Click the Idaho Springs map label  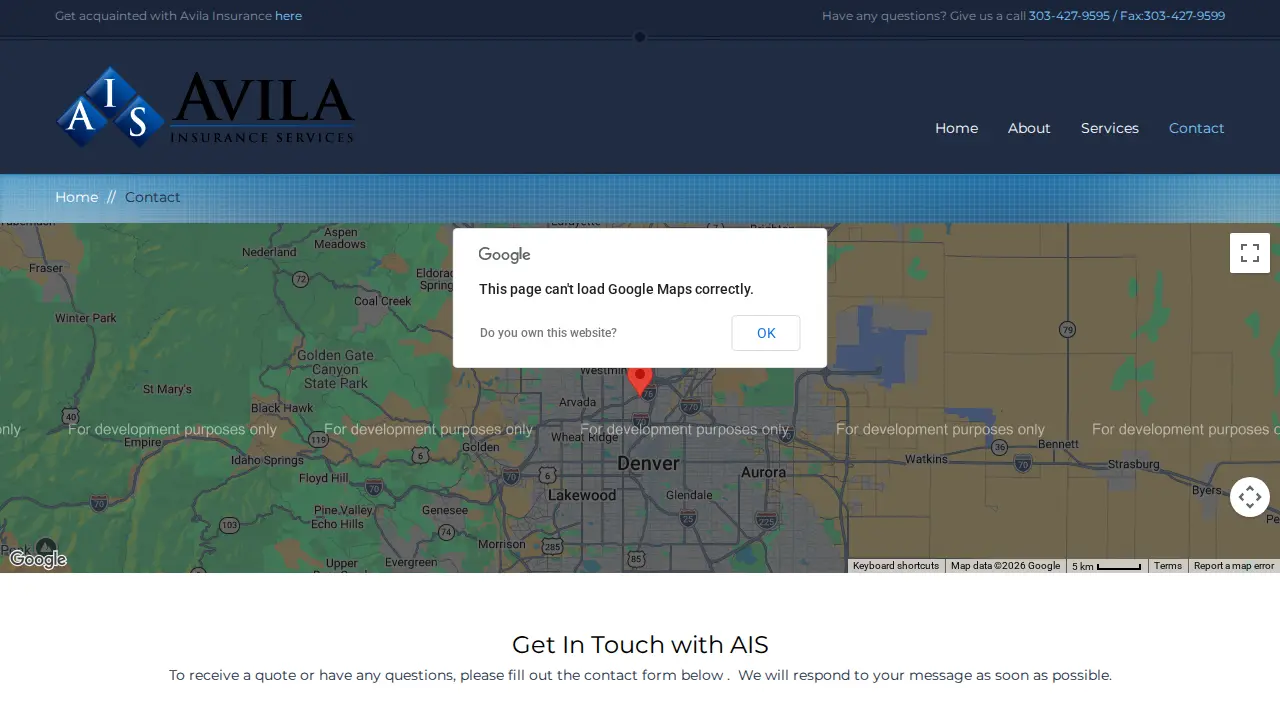[267, 460]
